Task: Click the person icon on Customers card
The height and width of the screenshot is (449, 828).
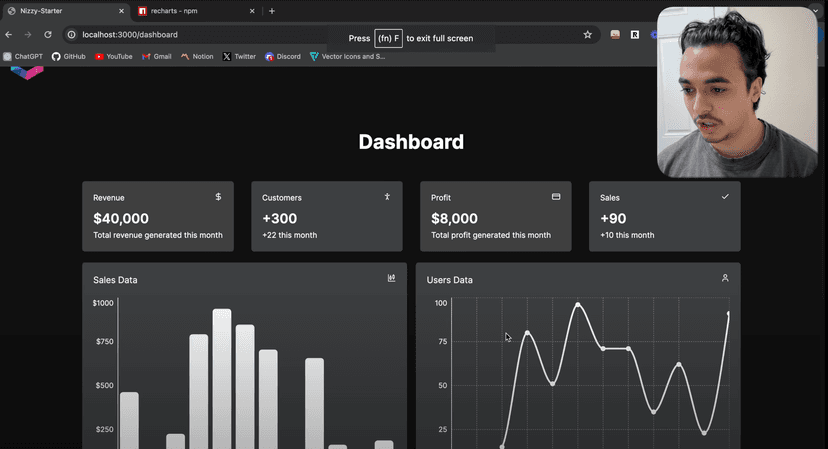Action: point(387,197)
